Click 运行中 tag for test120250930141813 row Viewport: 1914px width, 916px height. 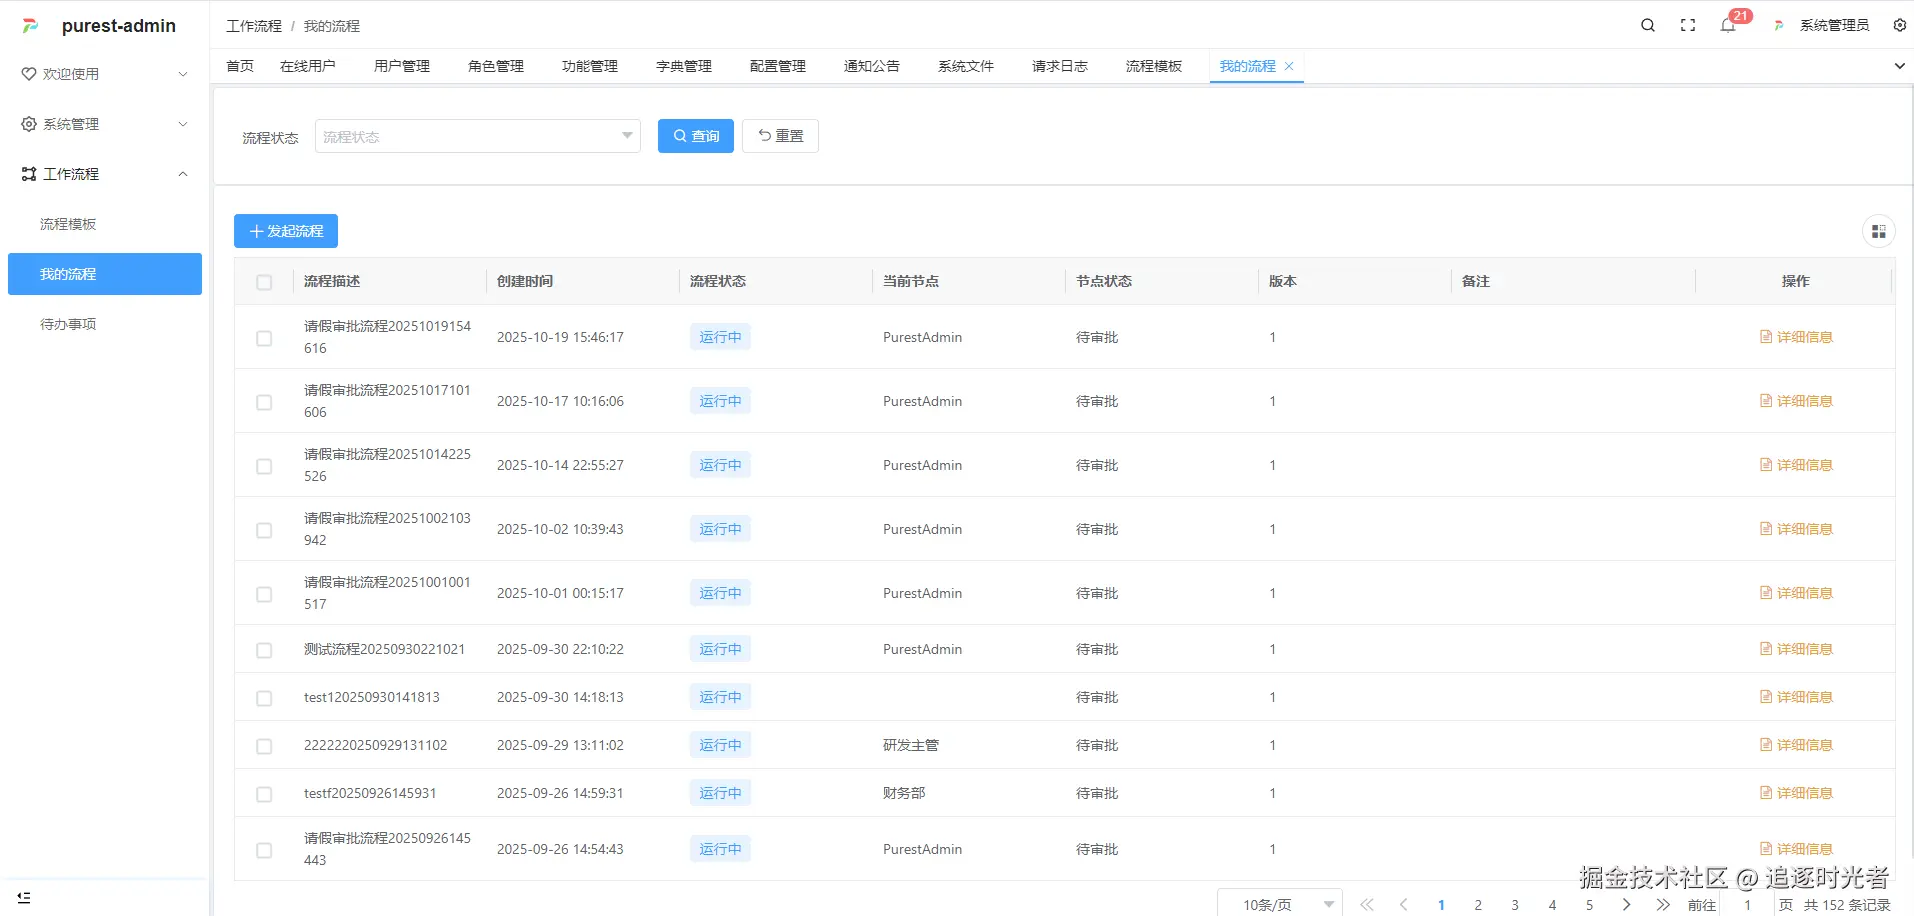(x=720, y=697)
